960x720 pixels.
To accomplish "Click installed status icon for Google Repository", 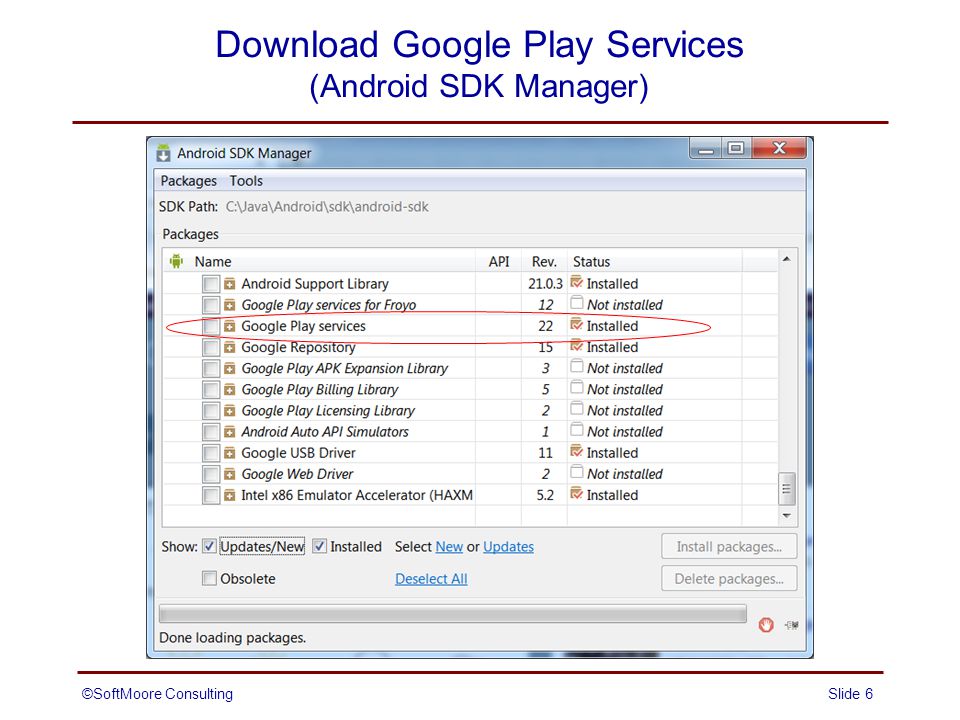I will click(576, 346).
